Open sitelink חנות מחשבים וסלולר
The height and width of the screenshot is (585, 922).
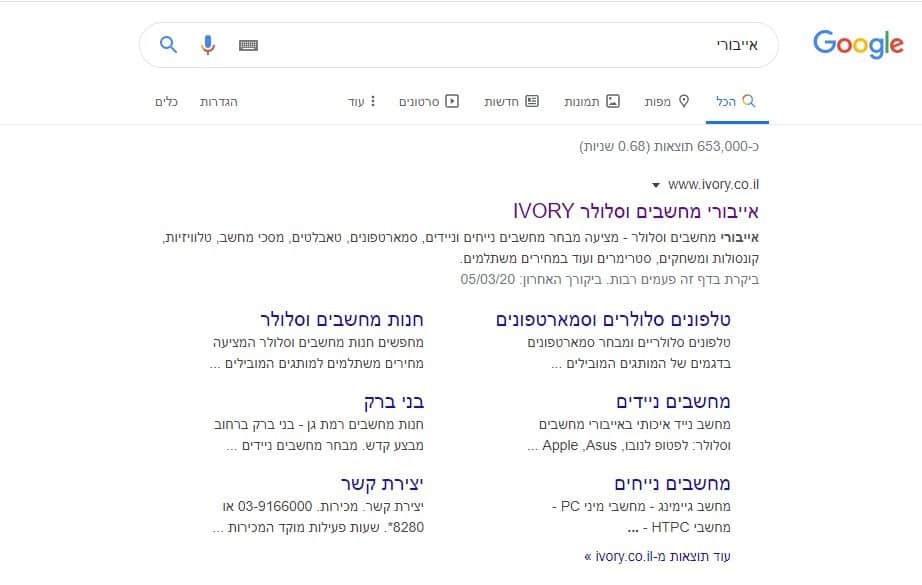[342, 319]
